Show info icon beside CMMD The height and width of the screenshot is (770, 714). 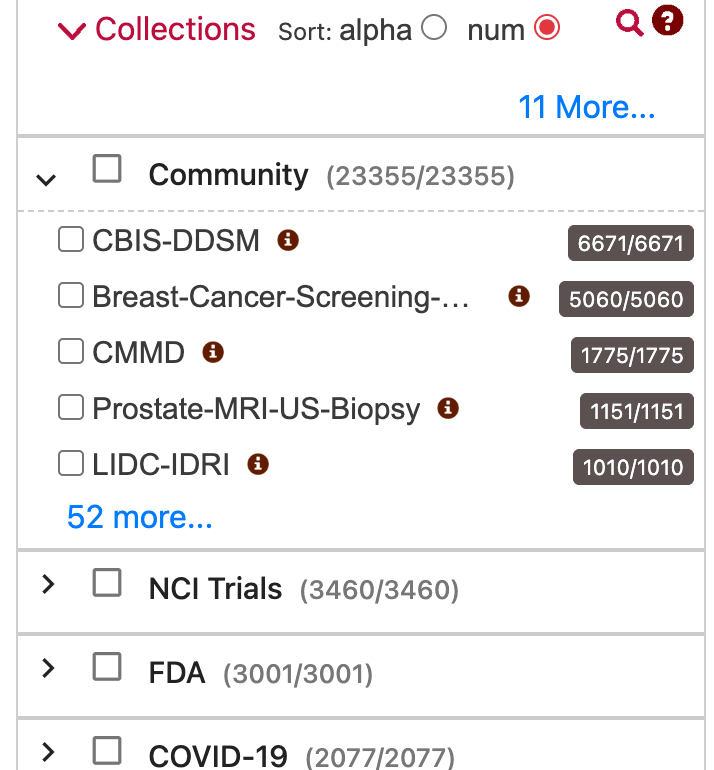213,352
